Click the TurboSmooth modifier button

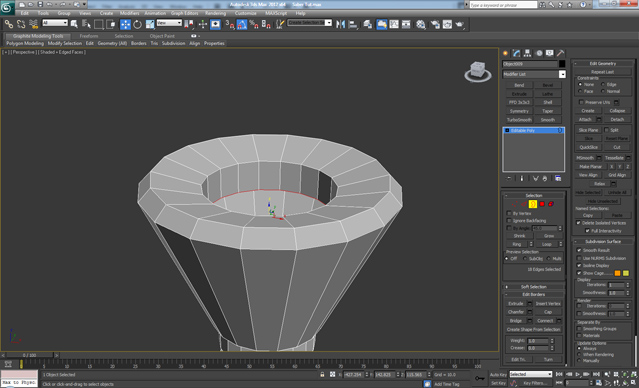[519, 120]
